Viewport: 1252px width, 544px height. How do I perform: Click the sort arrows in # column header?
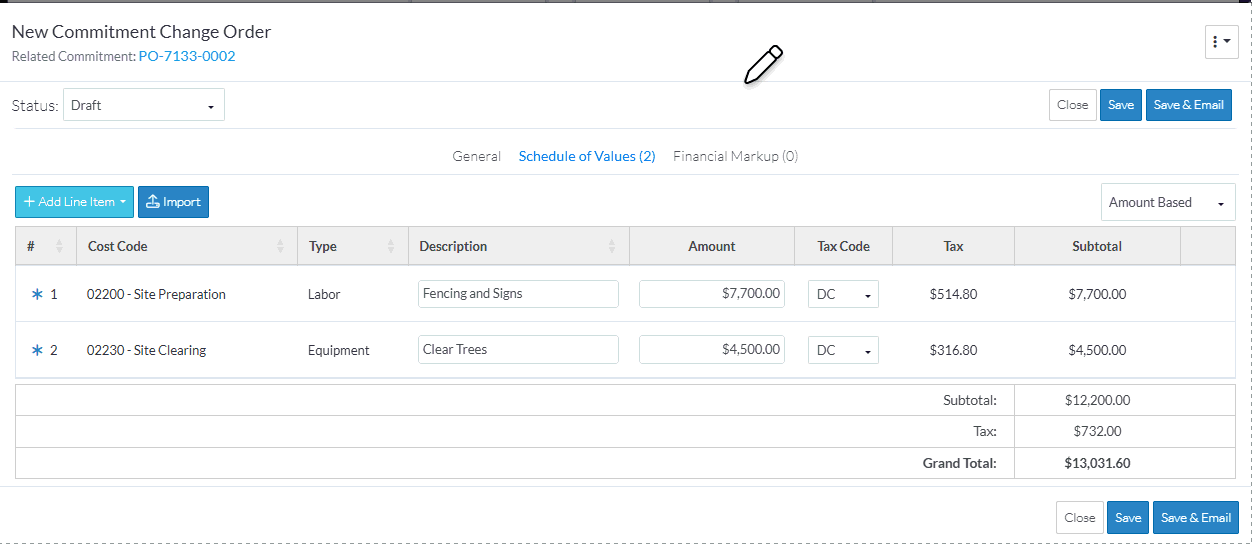[60, 246]
